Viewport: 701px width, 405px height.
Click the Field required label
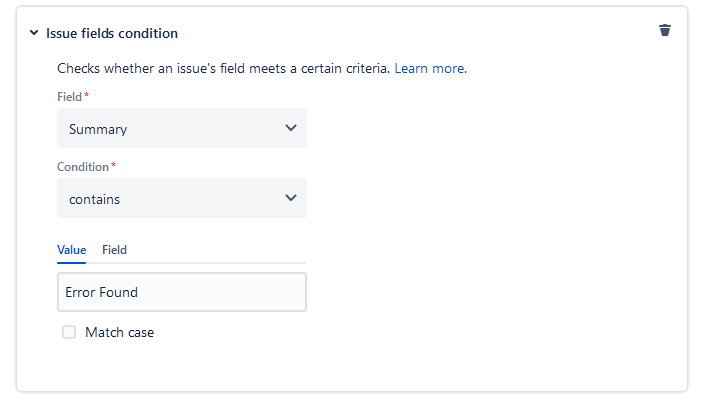pyautogui.click(x=70, y=96)
